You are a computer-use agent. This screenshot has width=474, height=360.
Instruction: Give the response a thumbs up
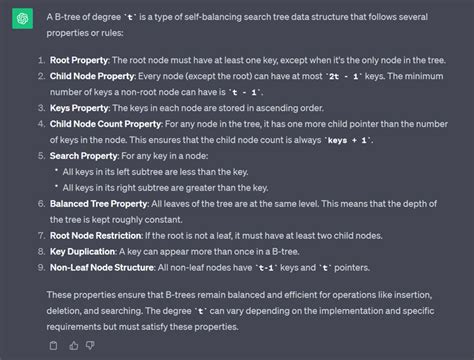tap(74, 346)
